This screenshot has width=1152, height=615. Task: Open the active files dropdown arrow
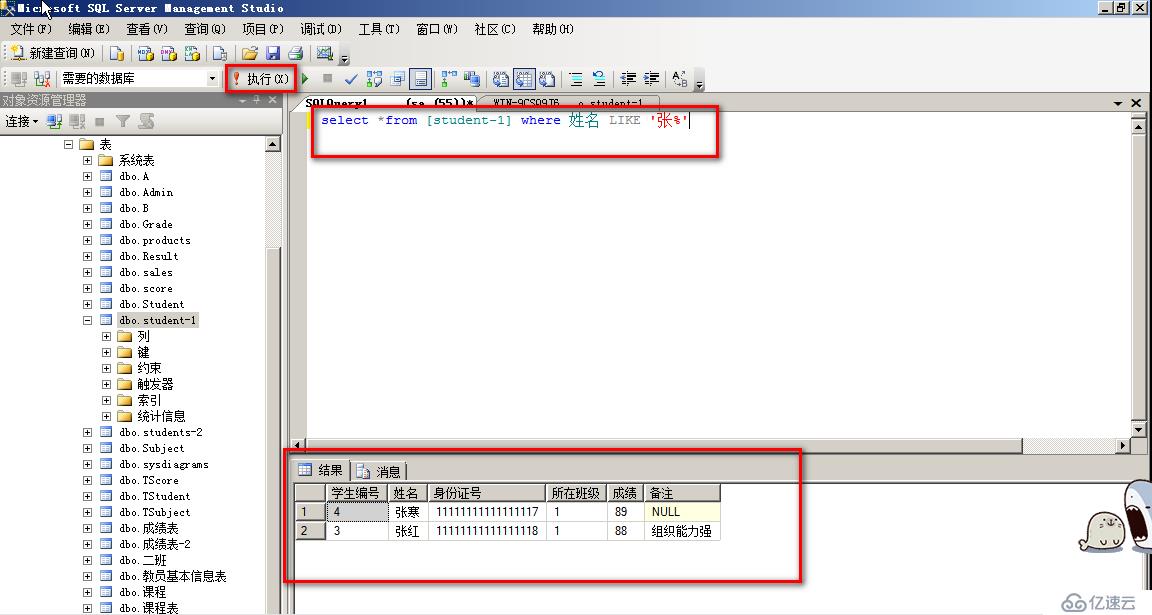coord(1118,103)
